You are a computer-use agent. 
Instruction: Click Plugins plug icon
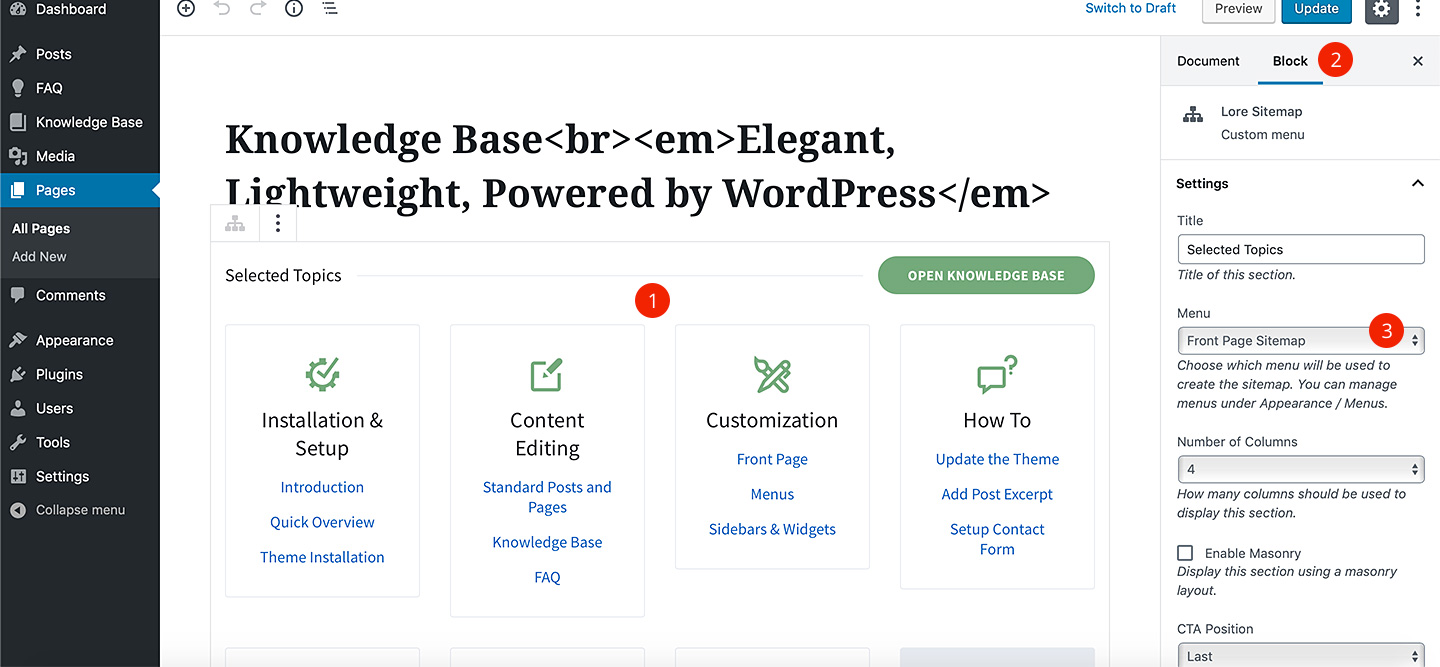[18, 374]
